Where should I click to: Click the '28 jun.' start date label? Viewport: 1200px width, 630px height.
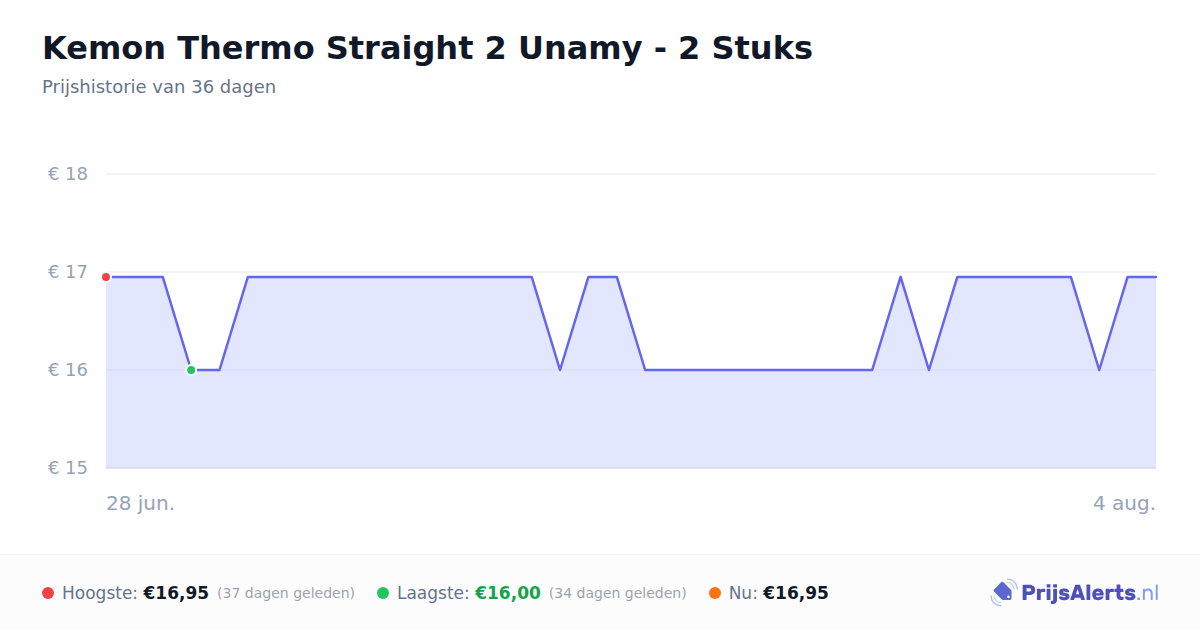141,503
